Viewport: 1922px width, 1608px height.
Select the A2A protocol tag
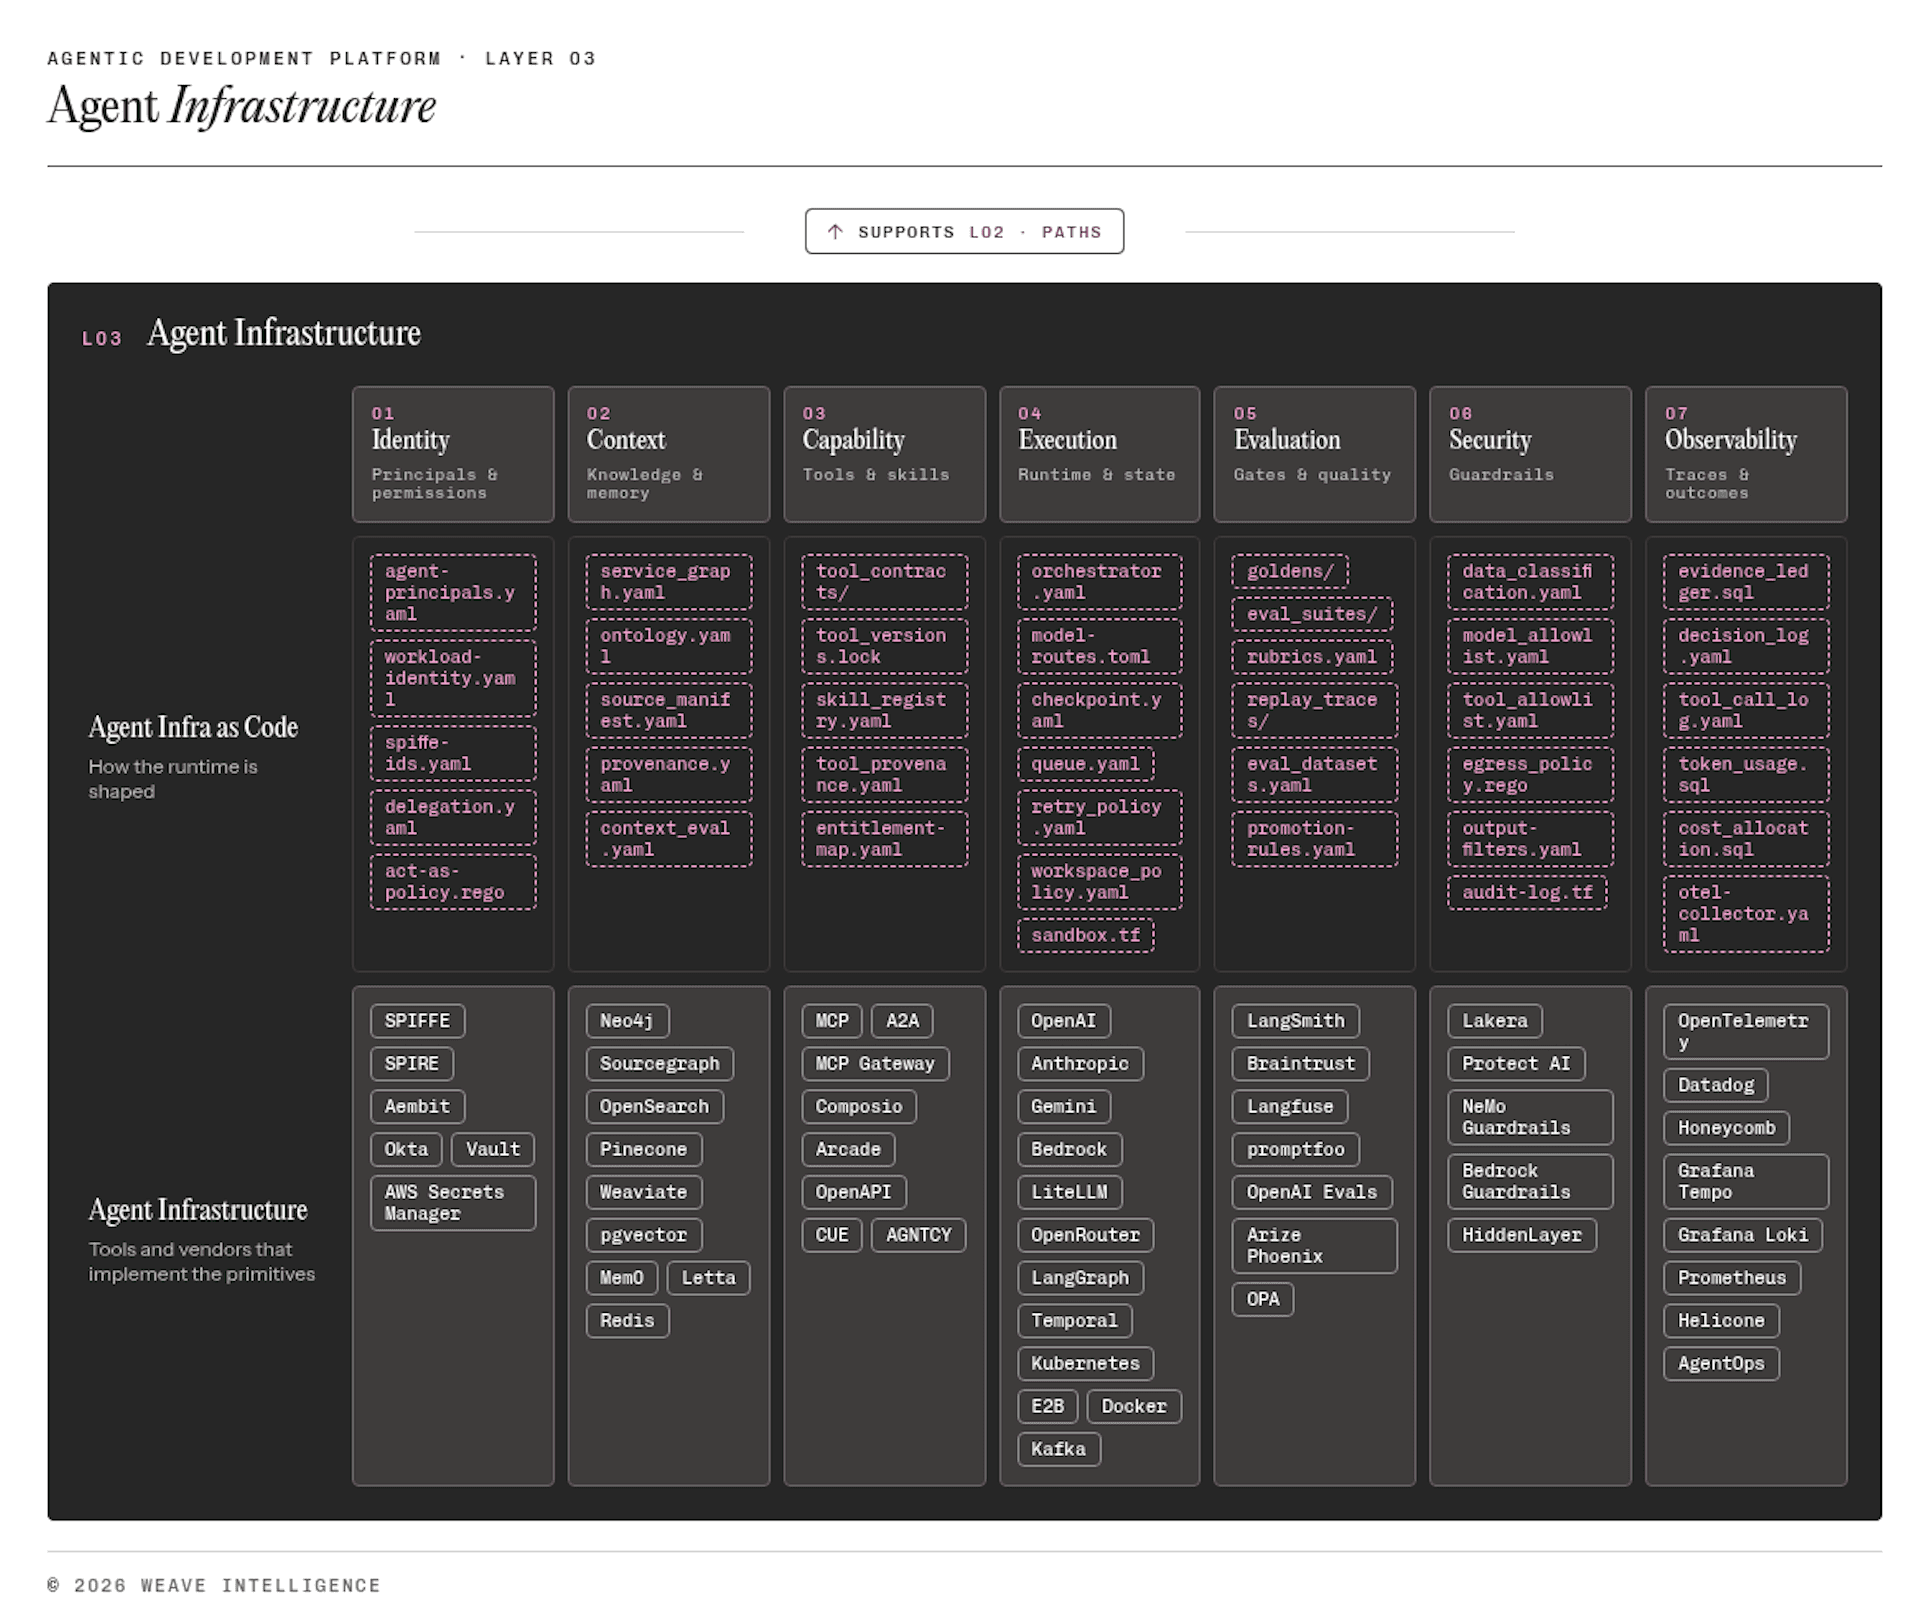click(x=902, y=1021)
